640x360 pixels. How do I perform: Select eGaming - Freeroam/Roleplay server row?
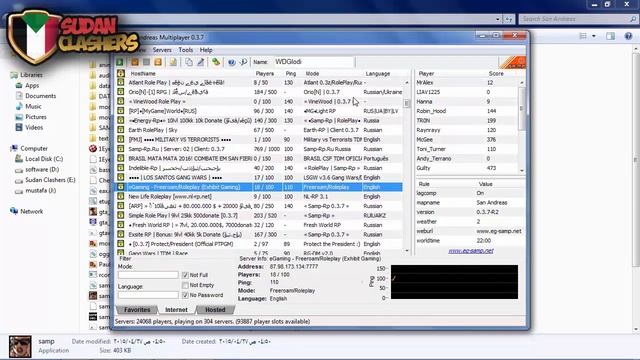pyautogui.click(x=260, y=187)
